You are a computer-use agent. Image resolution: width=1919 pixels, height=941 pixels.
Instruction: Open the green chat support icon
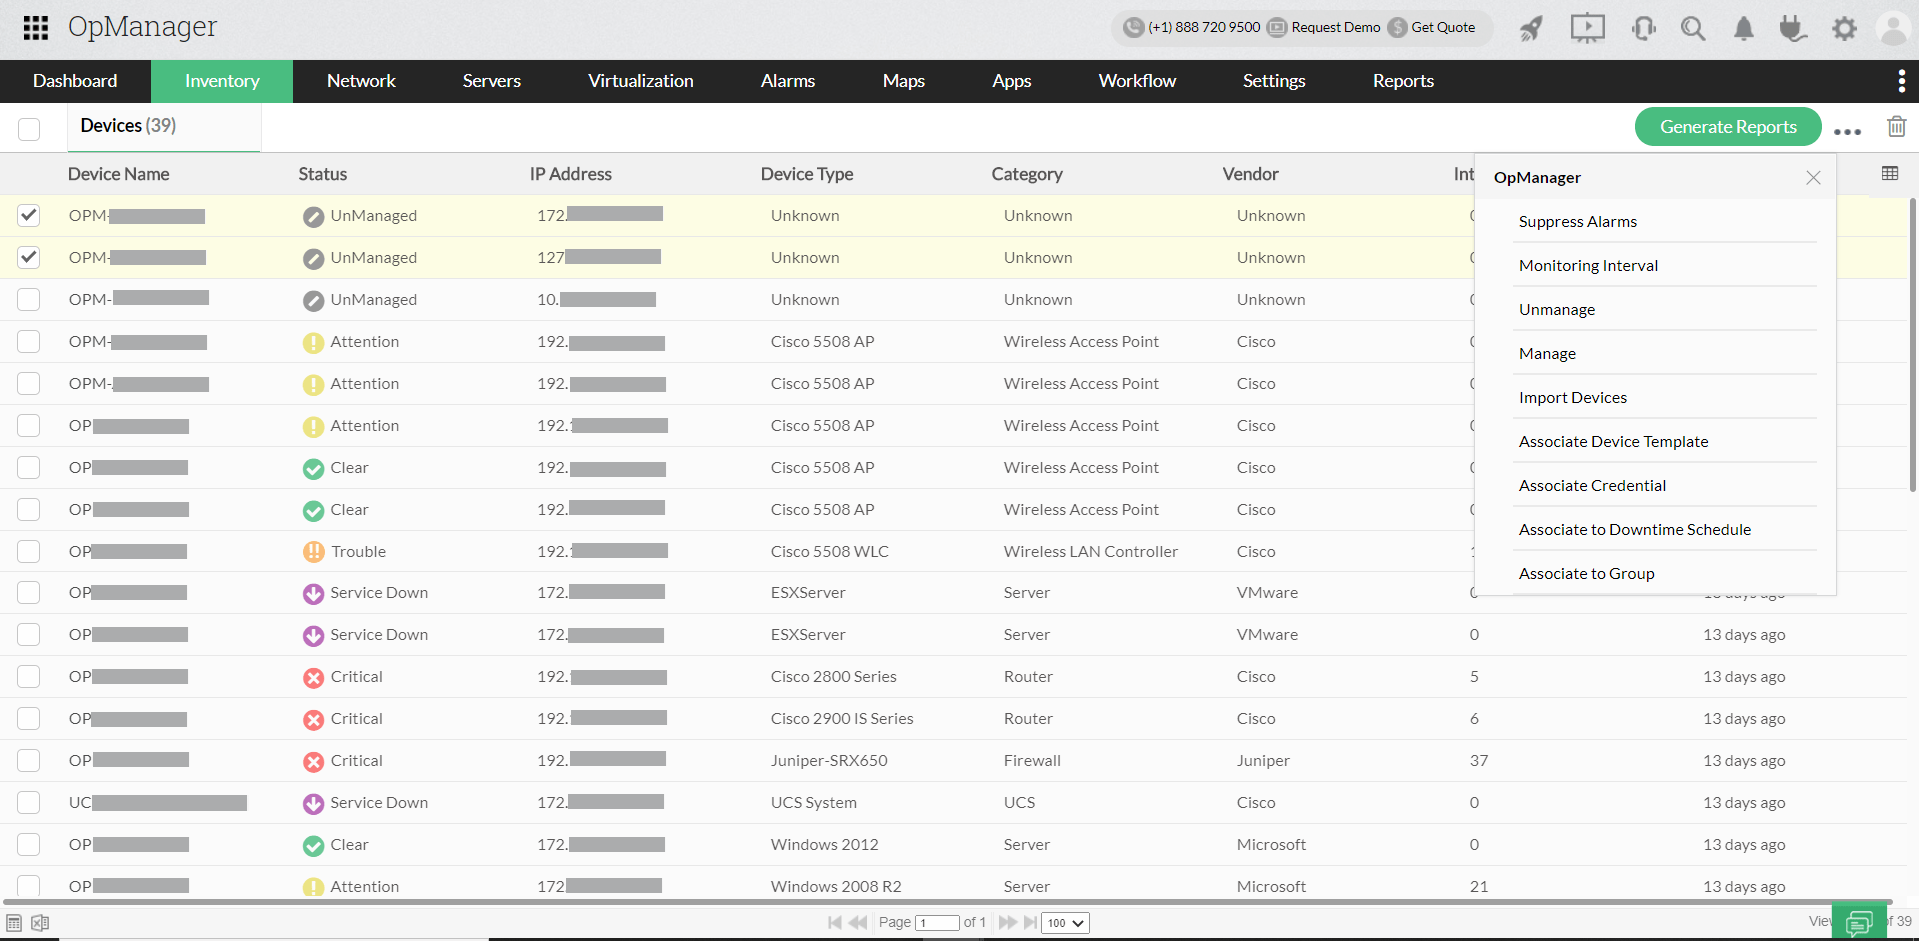1859,922
